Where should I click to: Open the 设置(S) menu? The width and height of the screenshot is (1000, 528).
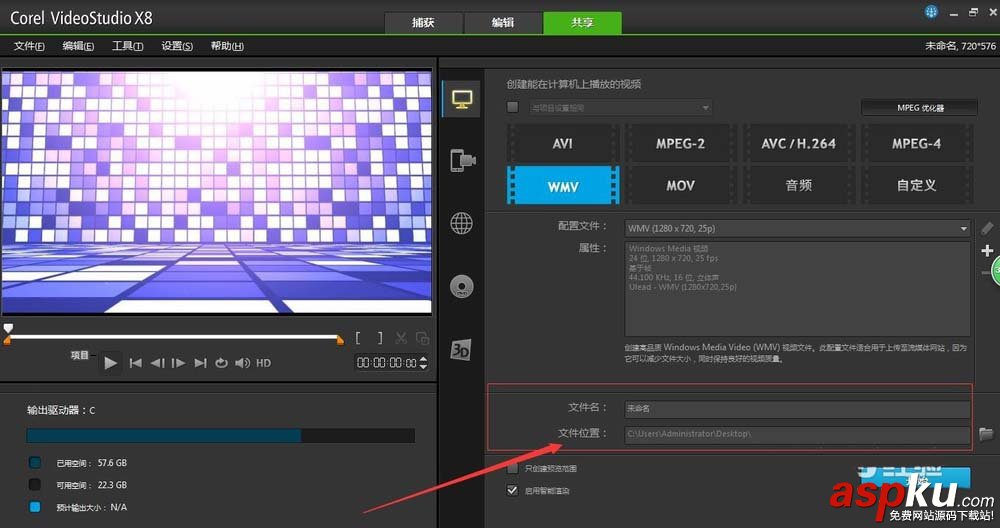(177, 46)
